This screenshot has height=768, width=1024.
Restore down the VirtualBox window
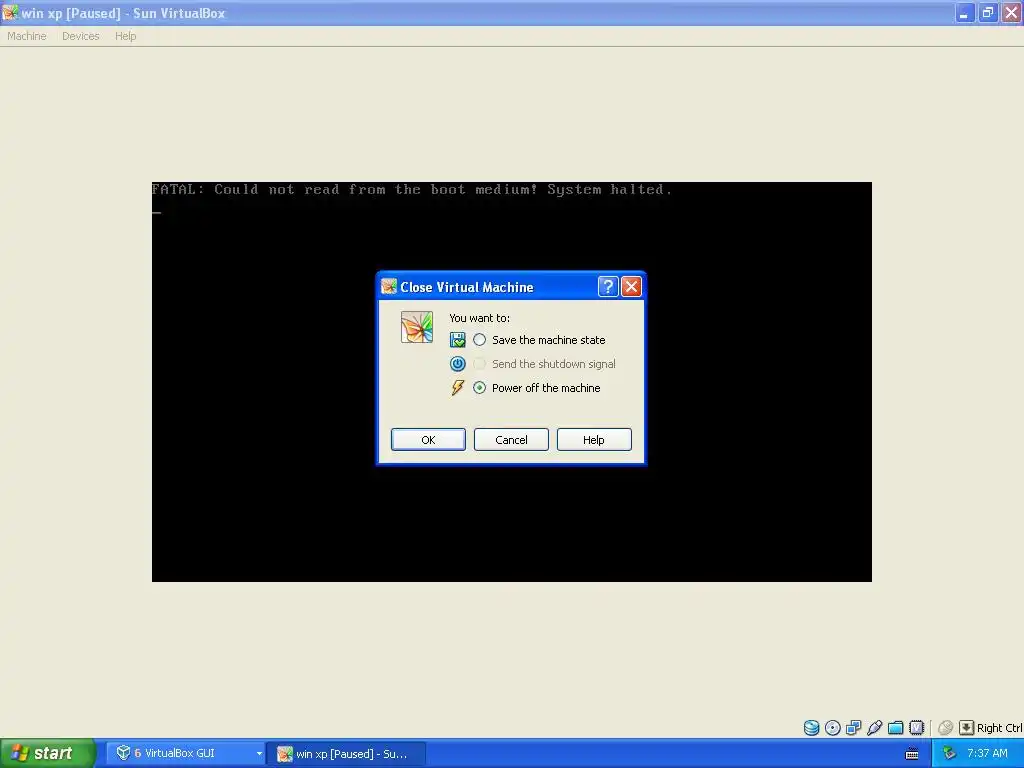click(x=988, y=13)
